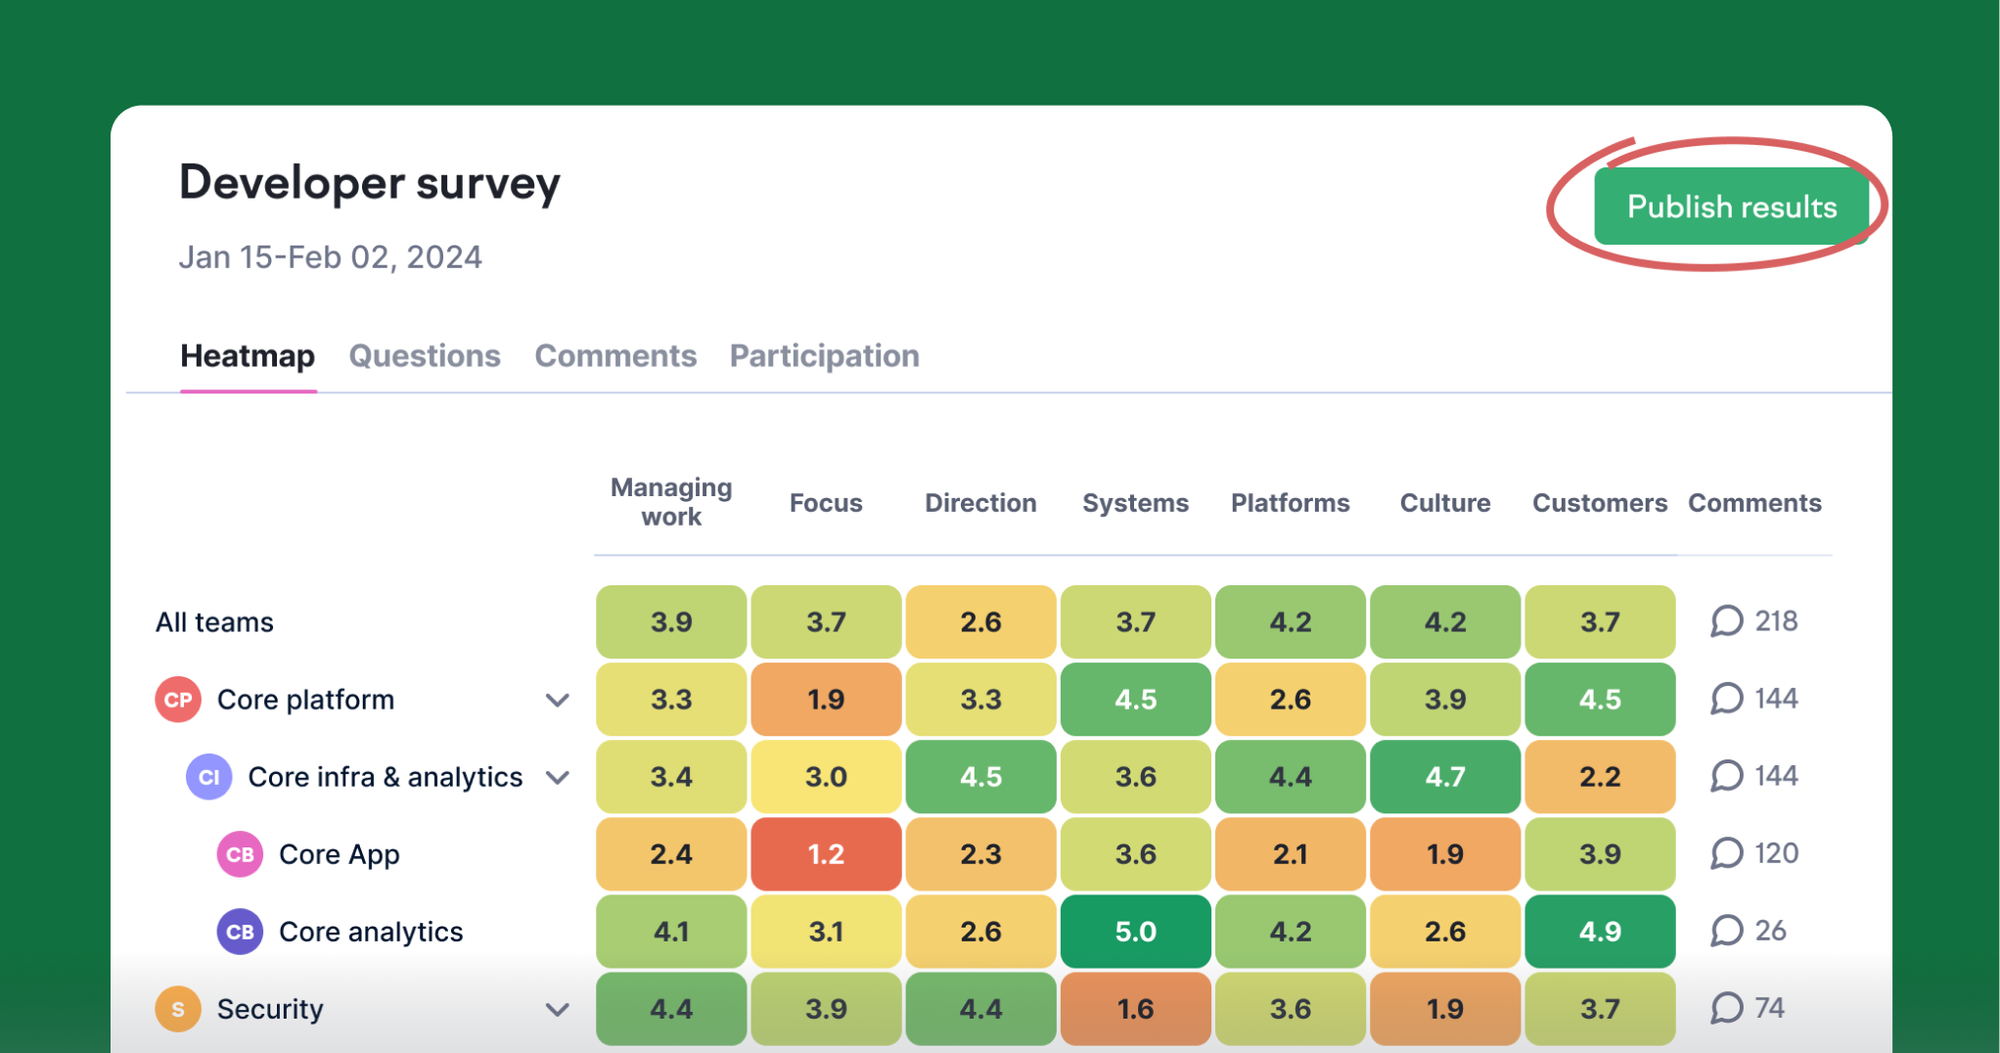Click the Direction column header

coord(980,503)
